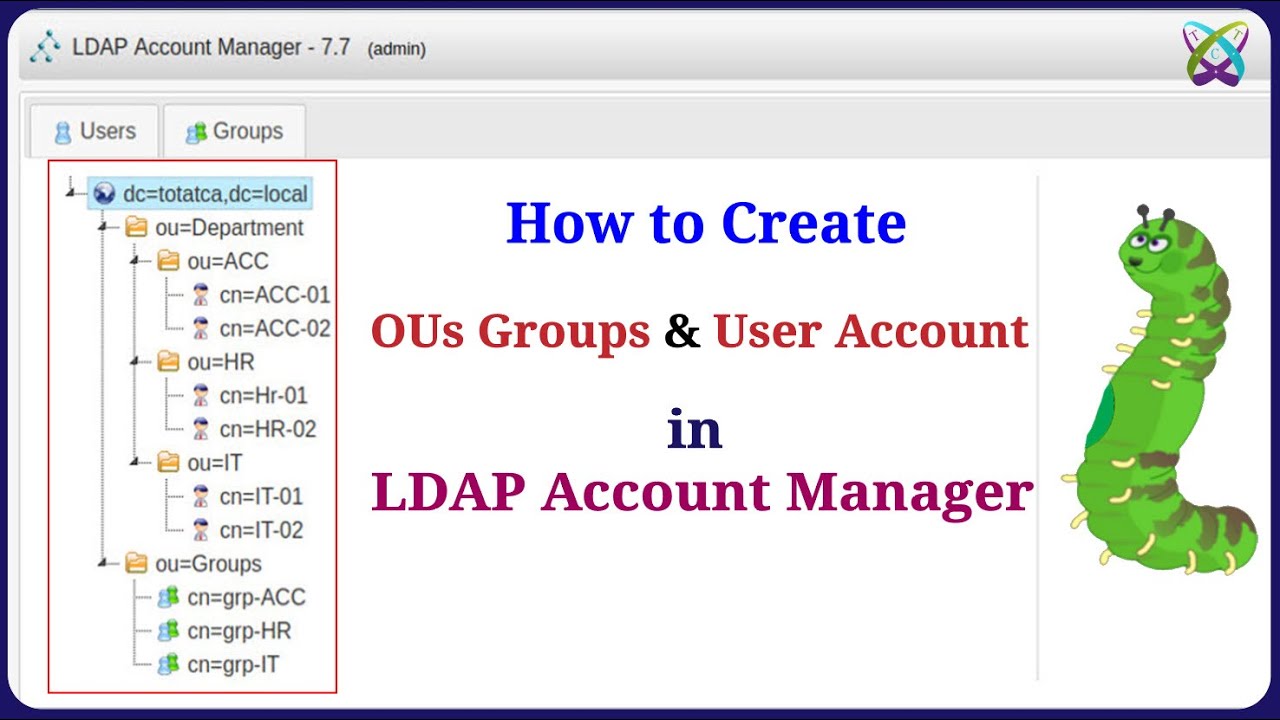This screenshot has height=720, width=1280.
Task: Click the group icon on Groups tab
Action: tap(196, 132)
